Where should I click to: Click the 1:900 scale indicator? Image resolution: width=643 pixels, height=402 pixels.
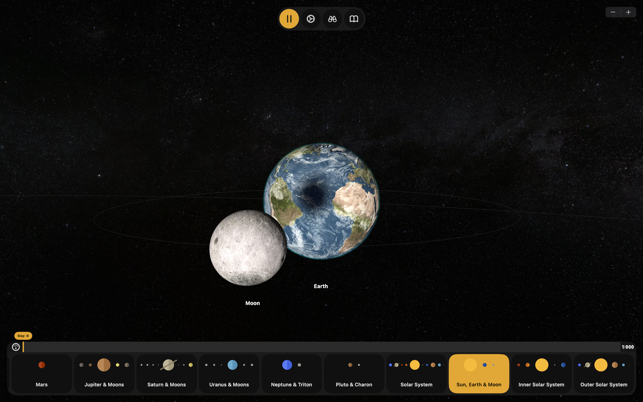pyautogui.click(x=627, y=347)
